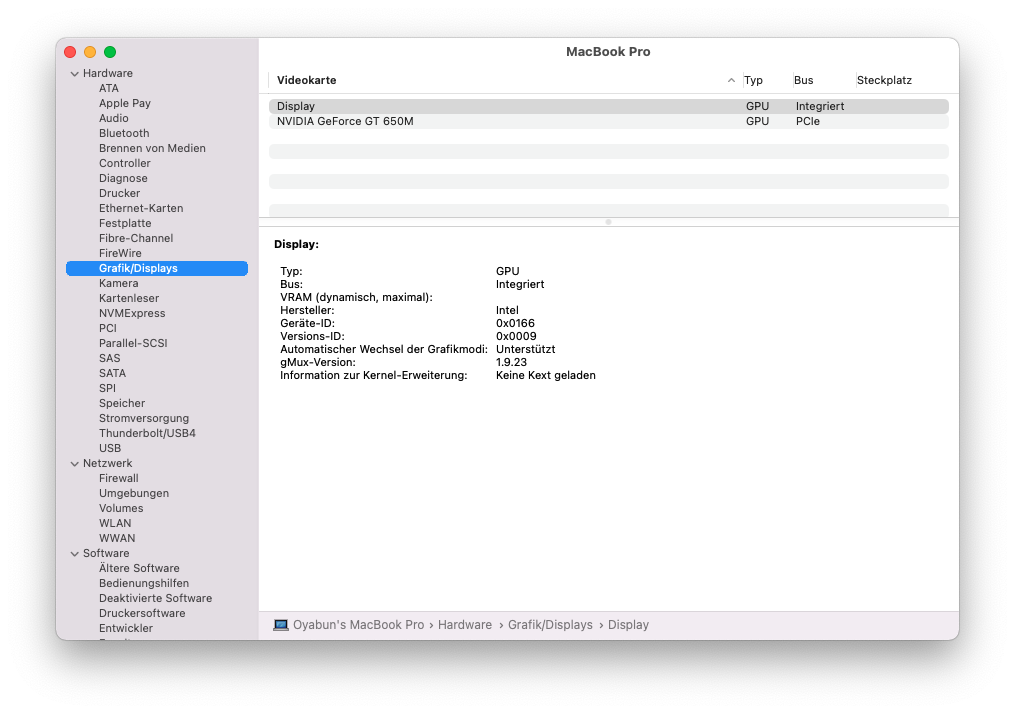Image resolution: width=1015 pixels, height=714 pixels.
Task: Open Firewall under Netzwerk
Action: tap(118, 478)
